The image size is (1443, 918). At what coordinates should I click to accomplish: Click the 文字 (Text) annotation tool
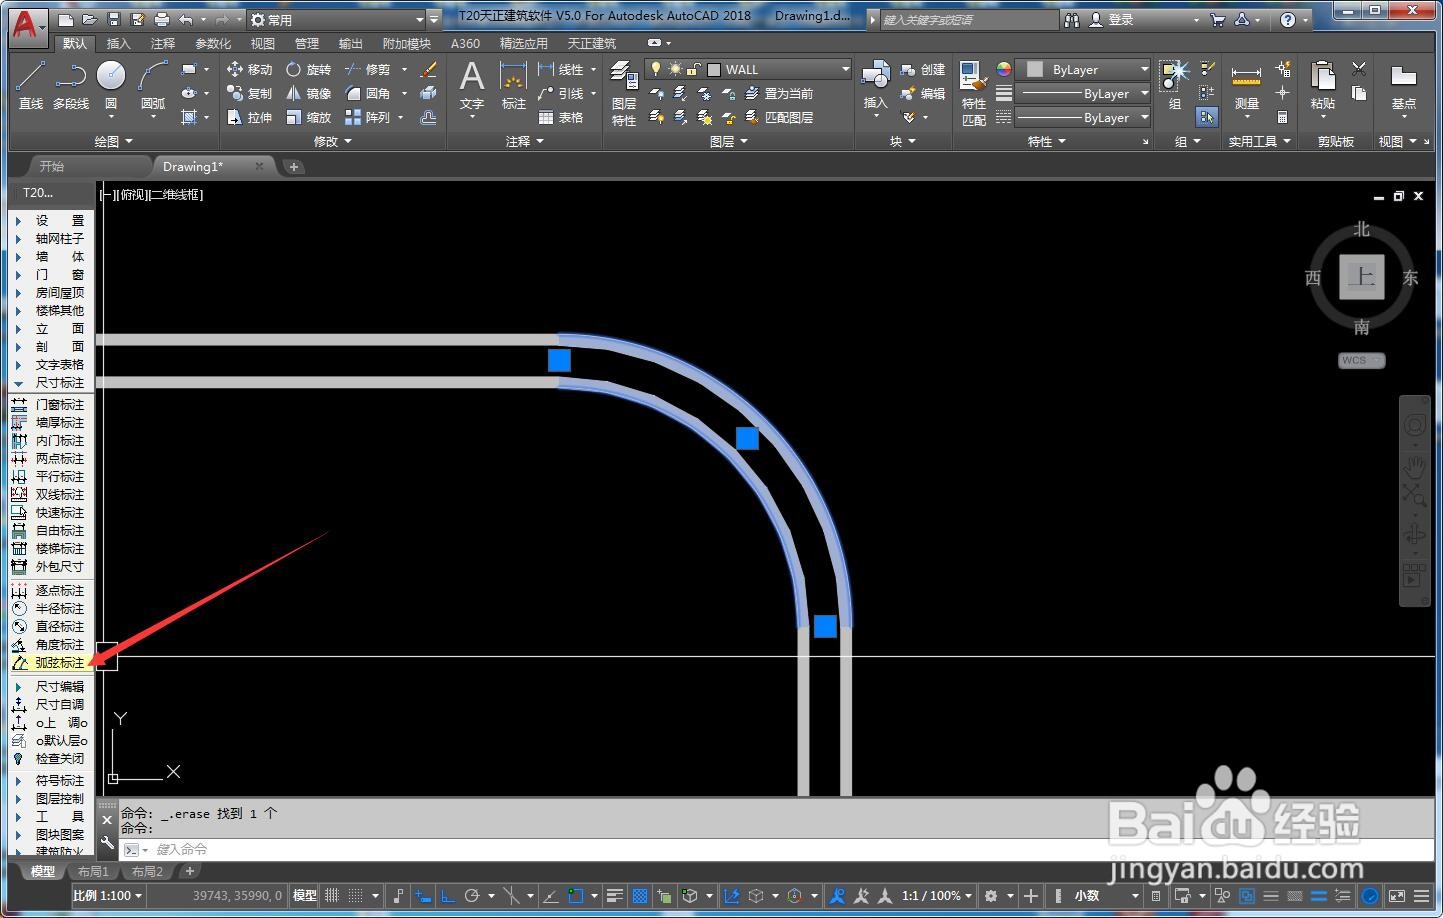[x=471, y=84]
